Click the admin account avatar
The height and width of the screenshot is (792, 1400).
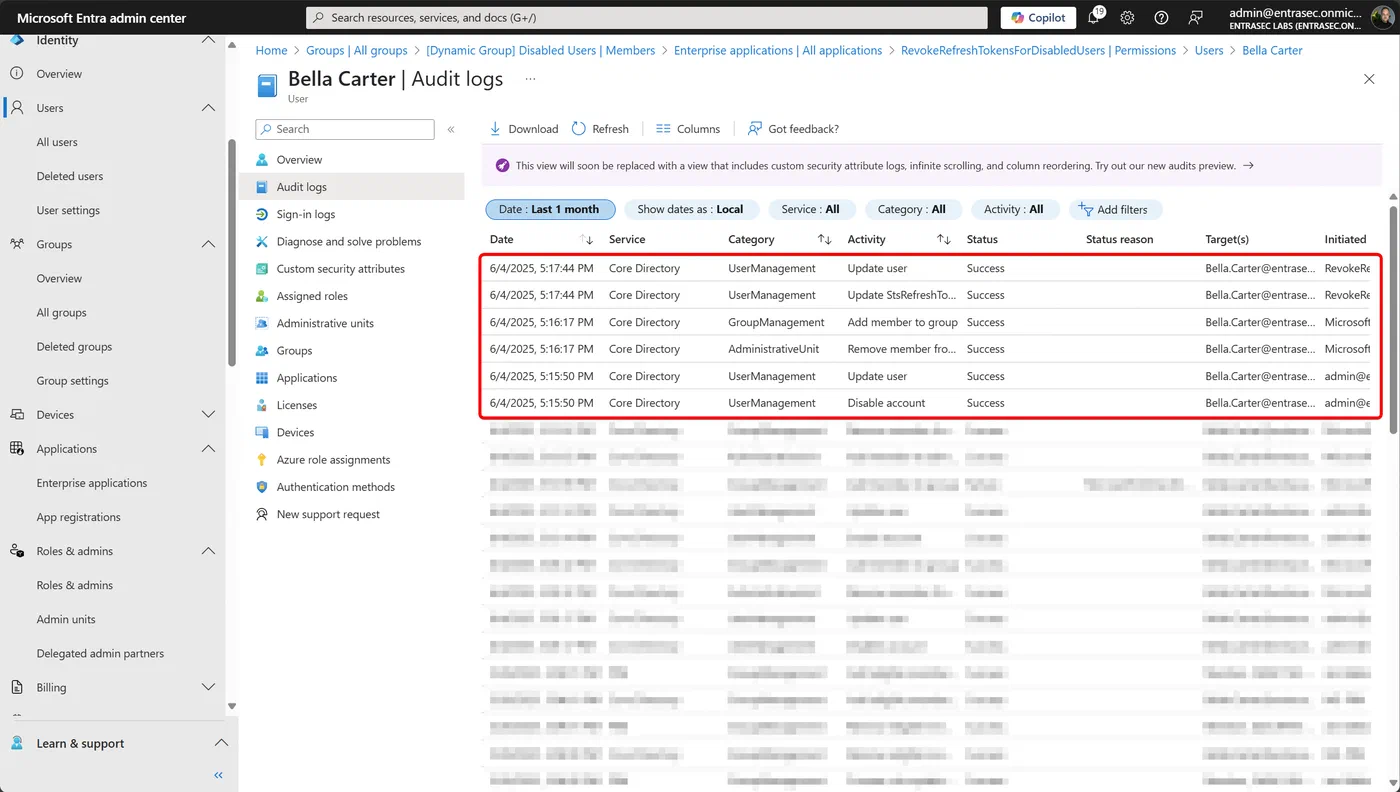(1381, 17)
